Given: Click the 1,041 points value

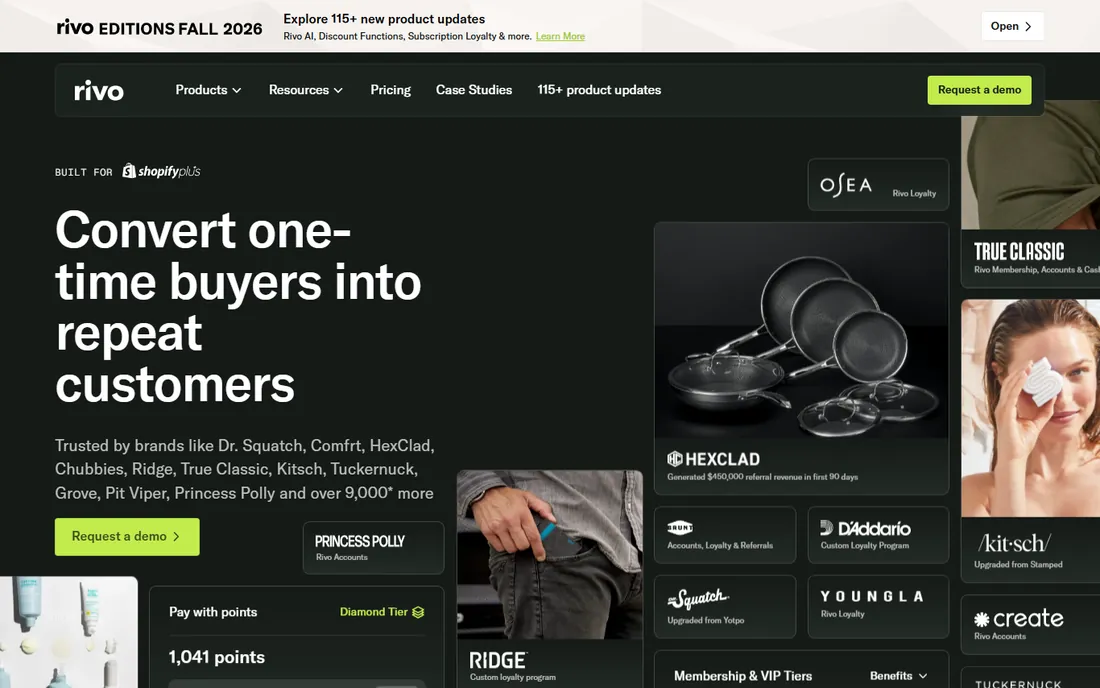Looking at the screenshot, I should pos(217,657).
